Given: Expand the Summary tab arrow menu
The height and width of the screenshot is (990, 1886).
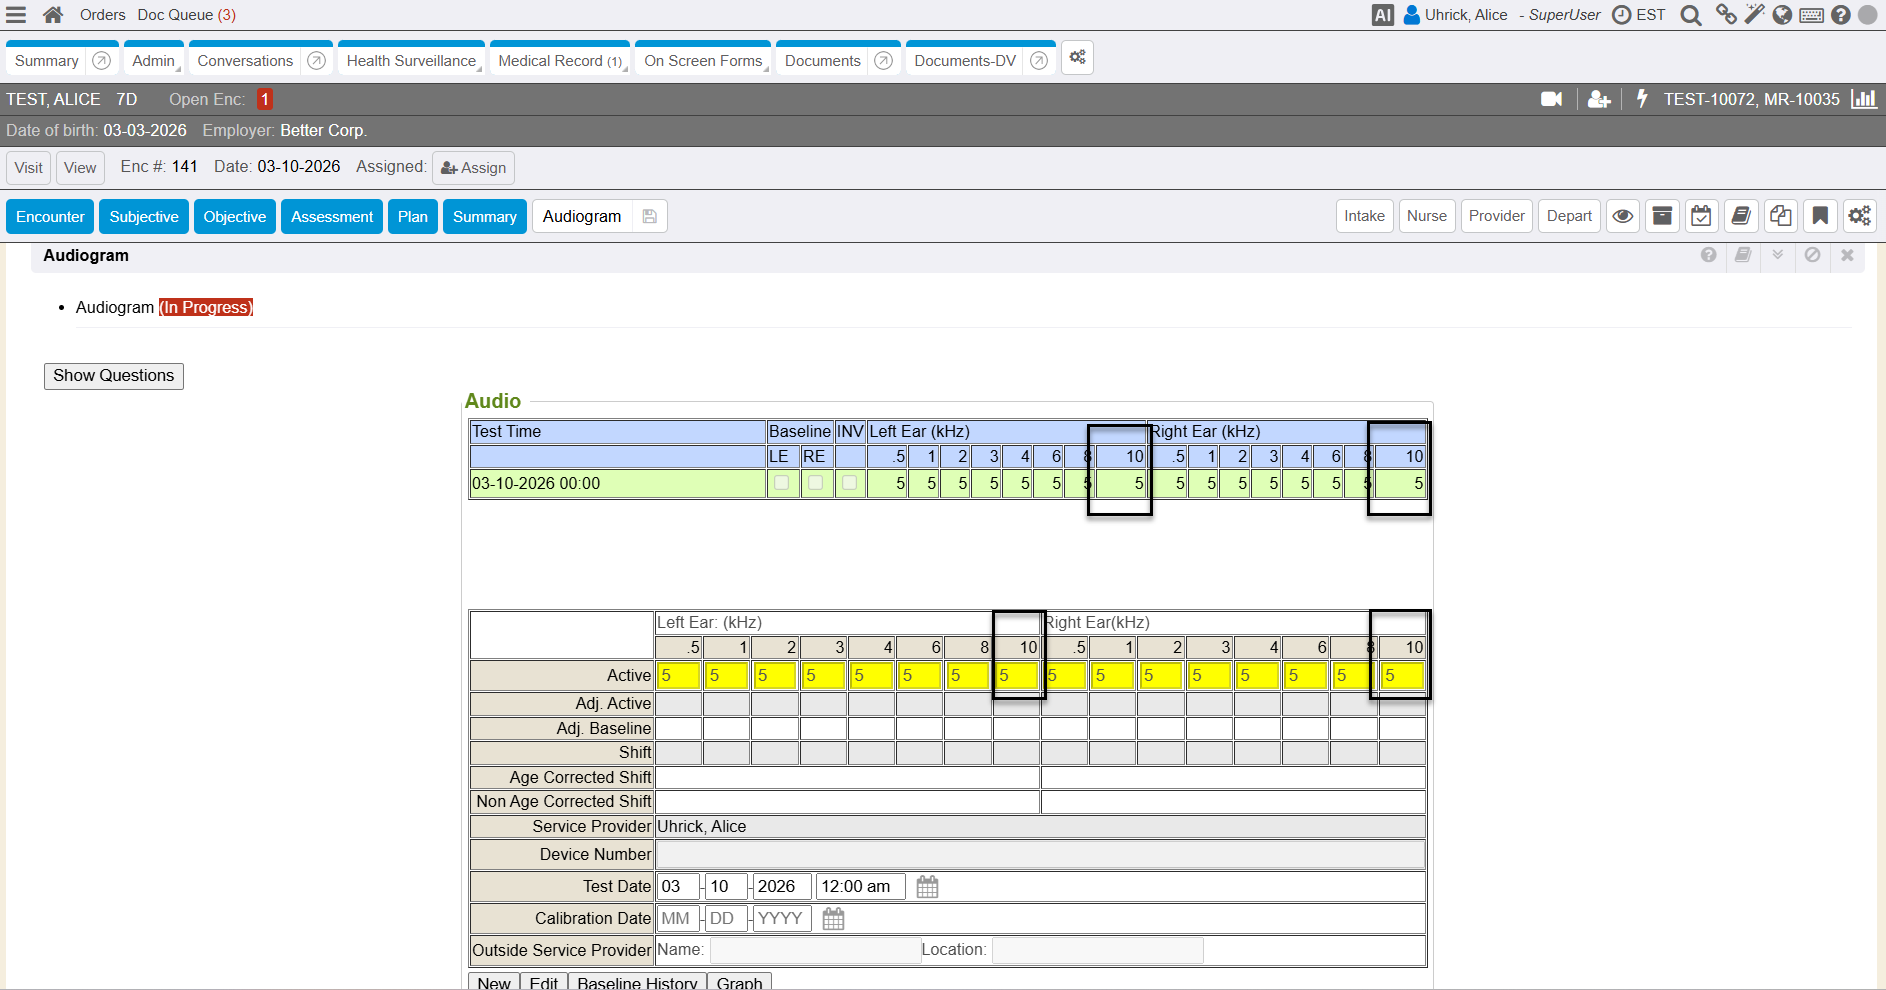Looking at the screenshot, I should [x=101, y=61].
